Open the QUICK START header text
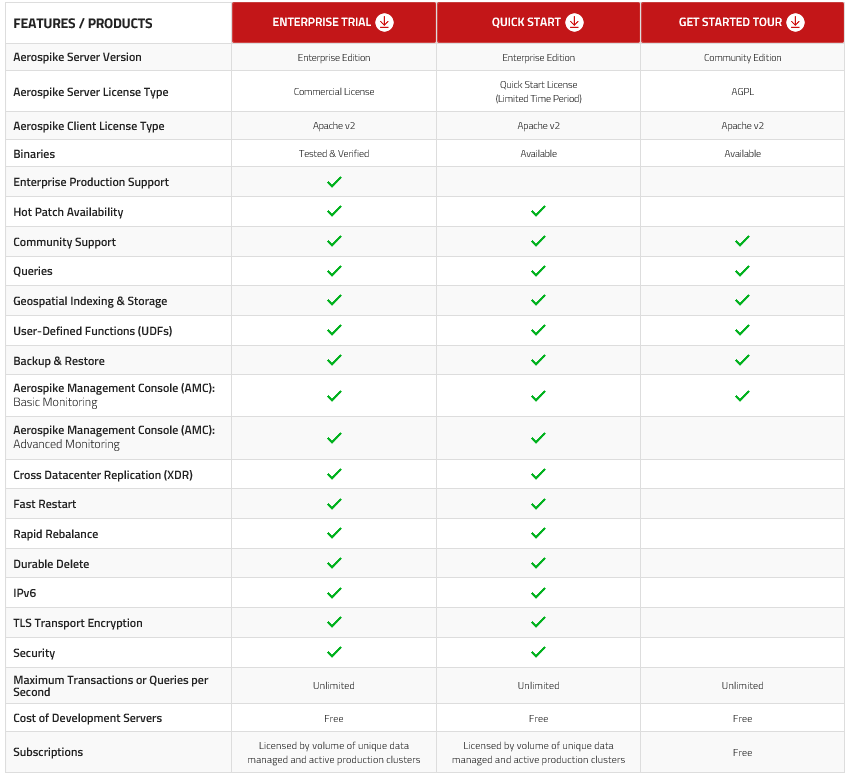Screen dimensions: 851x778 click(x=525, y=22)
